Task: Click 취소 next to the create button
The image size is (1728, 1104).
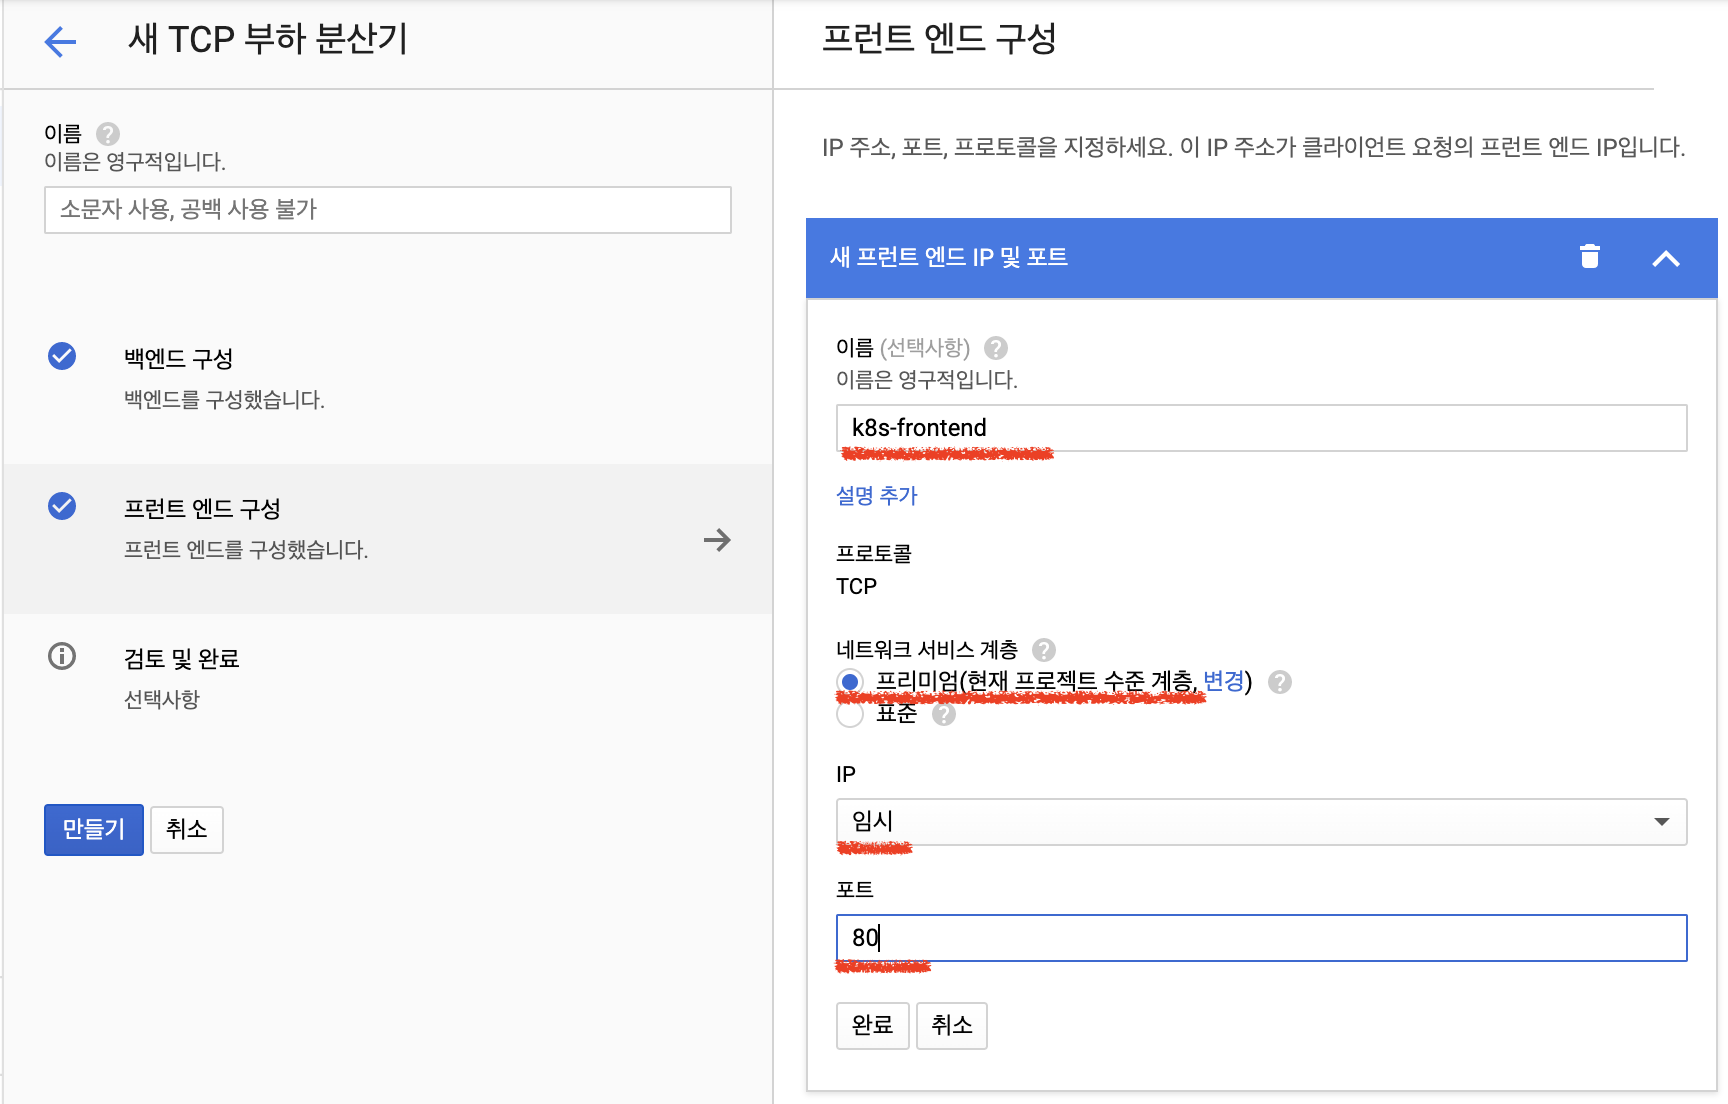Action: (x=187, y=830)
